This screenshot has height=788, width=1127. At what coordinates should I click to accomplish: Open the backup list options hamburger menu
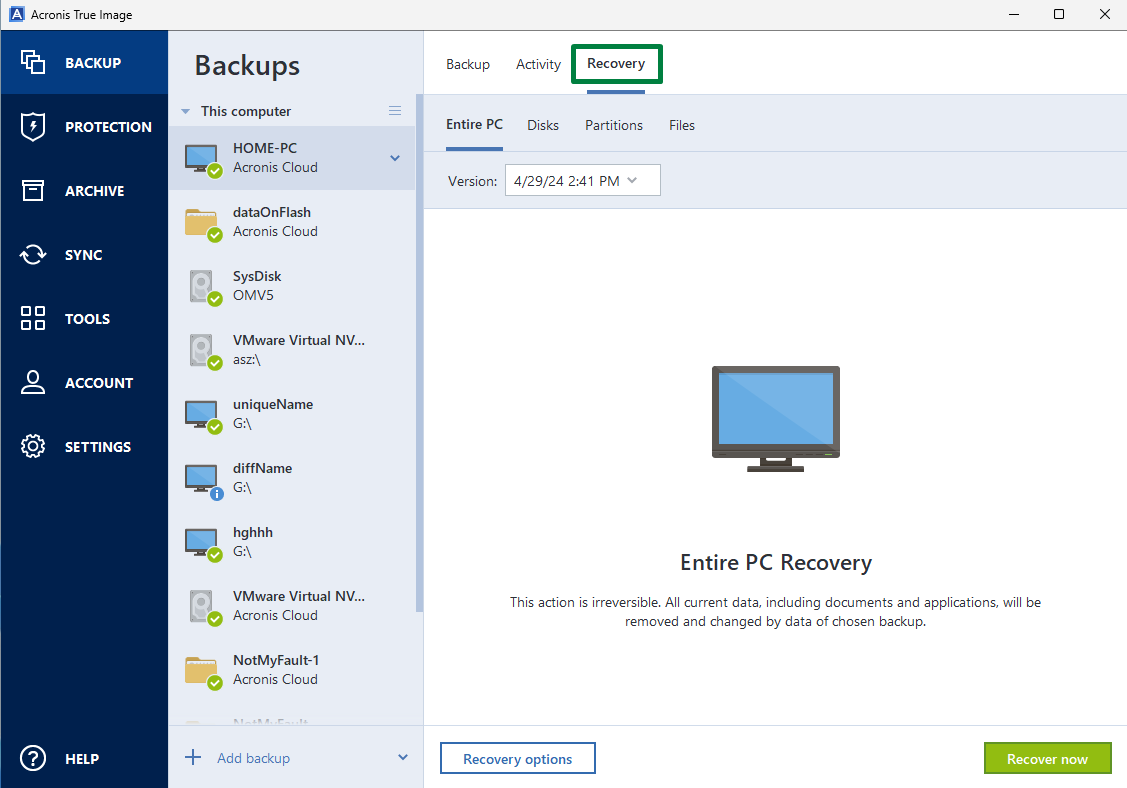coord(395,110)
